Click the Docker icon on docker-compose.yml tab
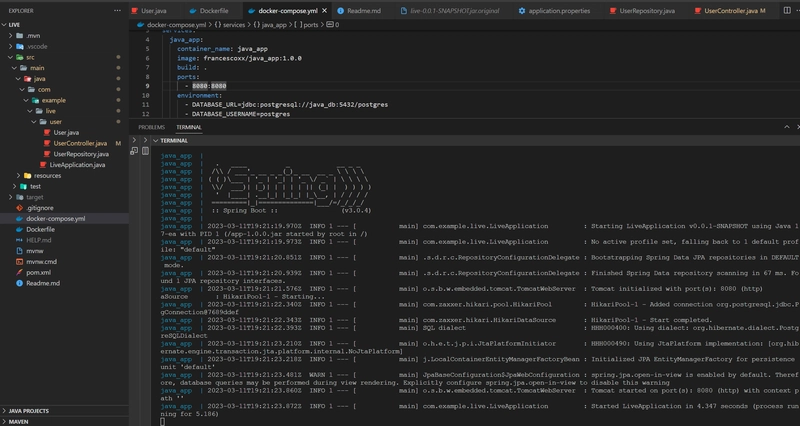The height and width of the screenshot is (426, 800). (252, 11)
